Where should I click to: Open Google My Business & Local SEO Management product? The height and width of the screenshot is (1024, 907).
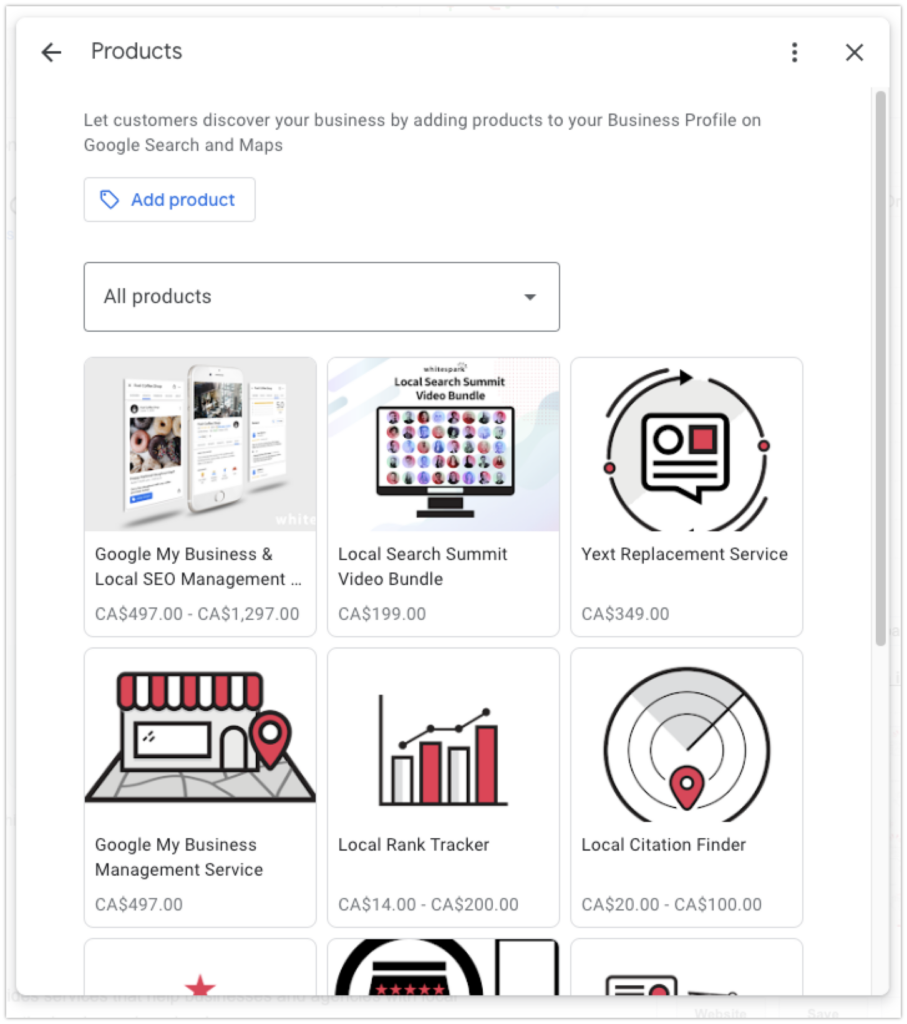click(x=200, y=497)
